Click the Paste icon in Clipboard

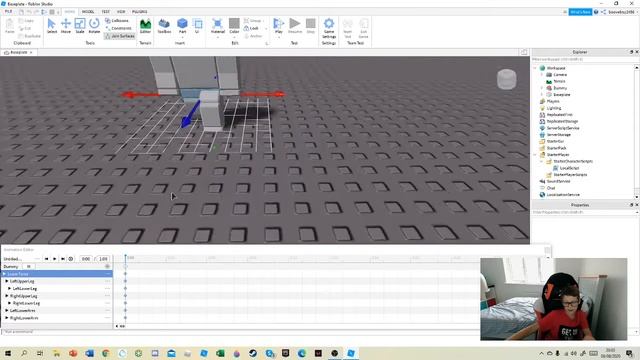click(10, 26)
